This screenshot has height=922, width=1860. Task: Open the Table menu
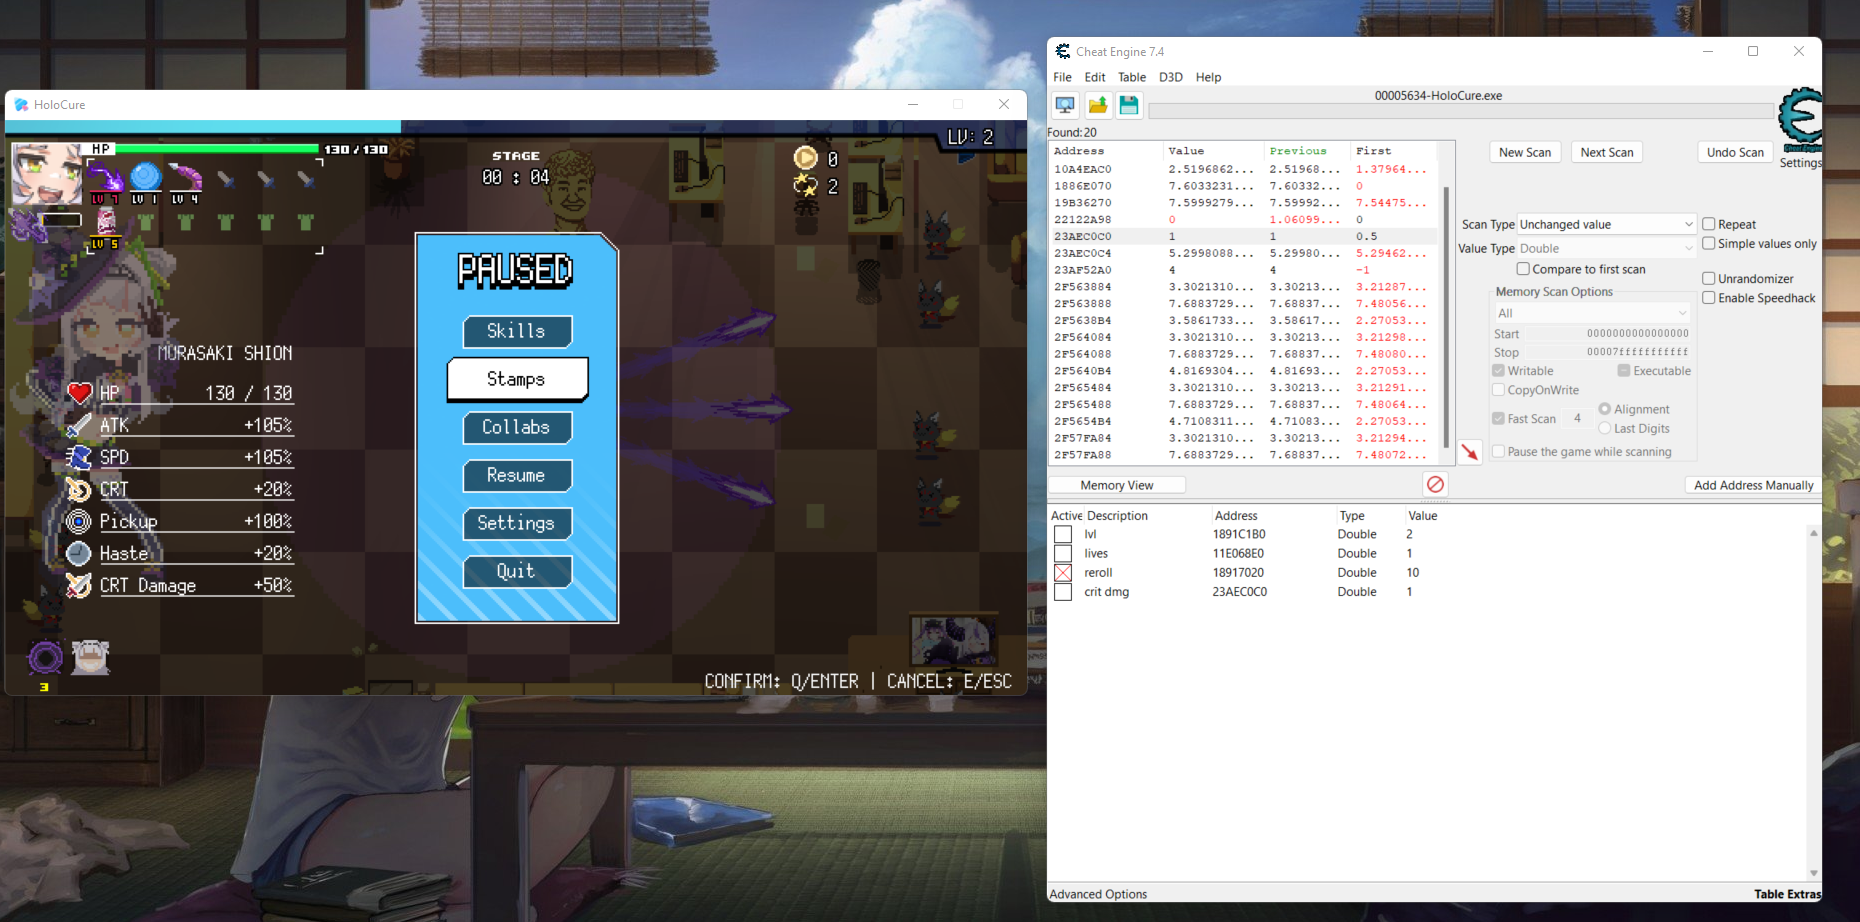1132,77
